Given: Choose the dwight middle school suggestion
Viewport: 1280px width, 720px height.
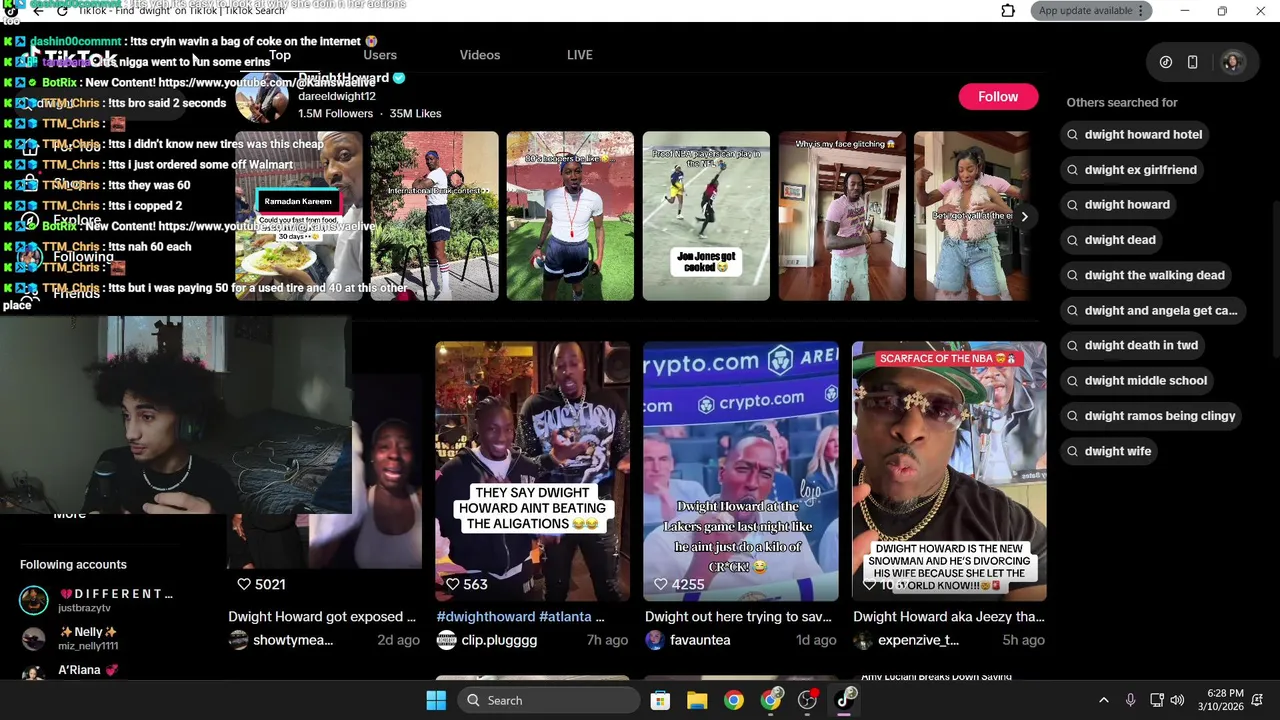Looking at the screenshot, I should [1135, 380].
